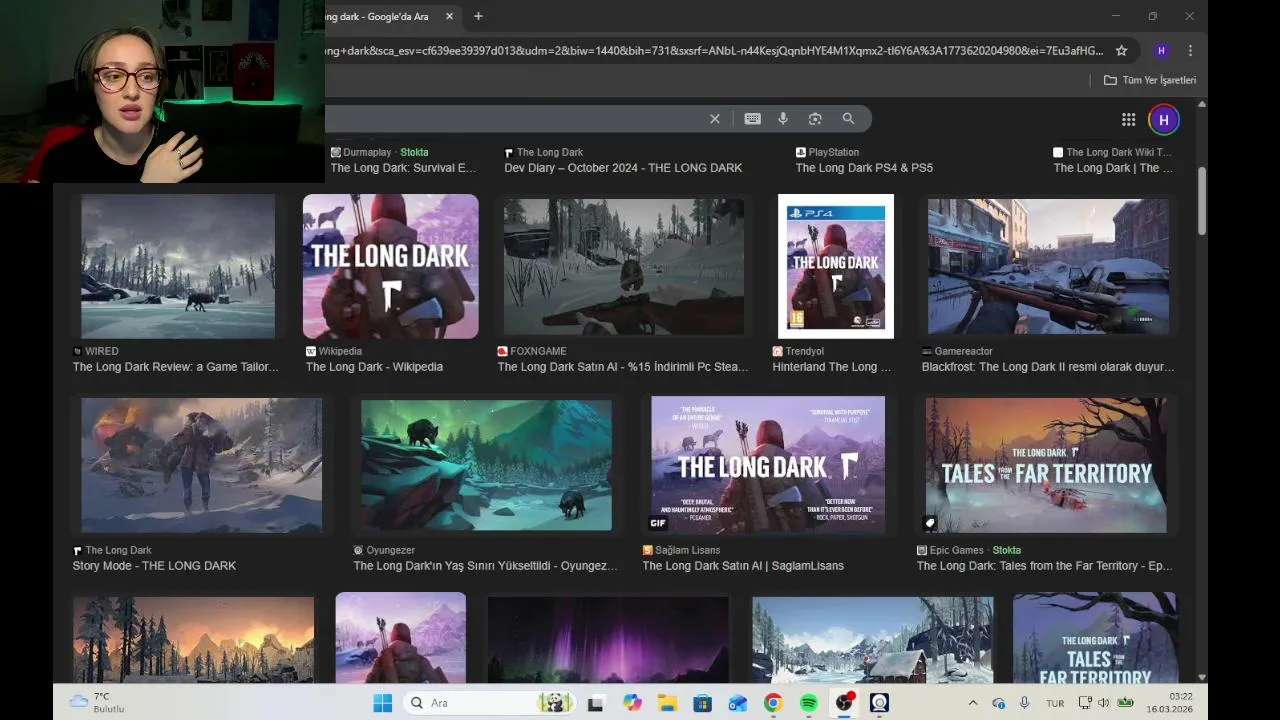Select the long dark Google search tab
The width and height of the screenshot is (1280, 720).
[385, 16]
